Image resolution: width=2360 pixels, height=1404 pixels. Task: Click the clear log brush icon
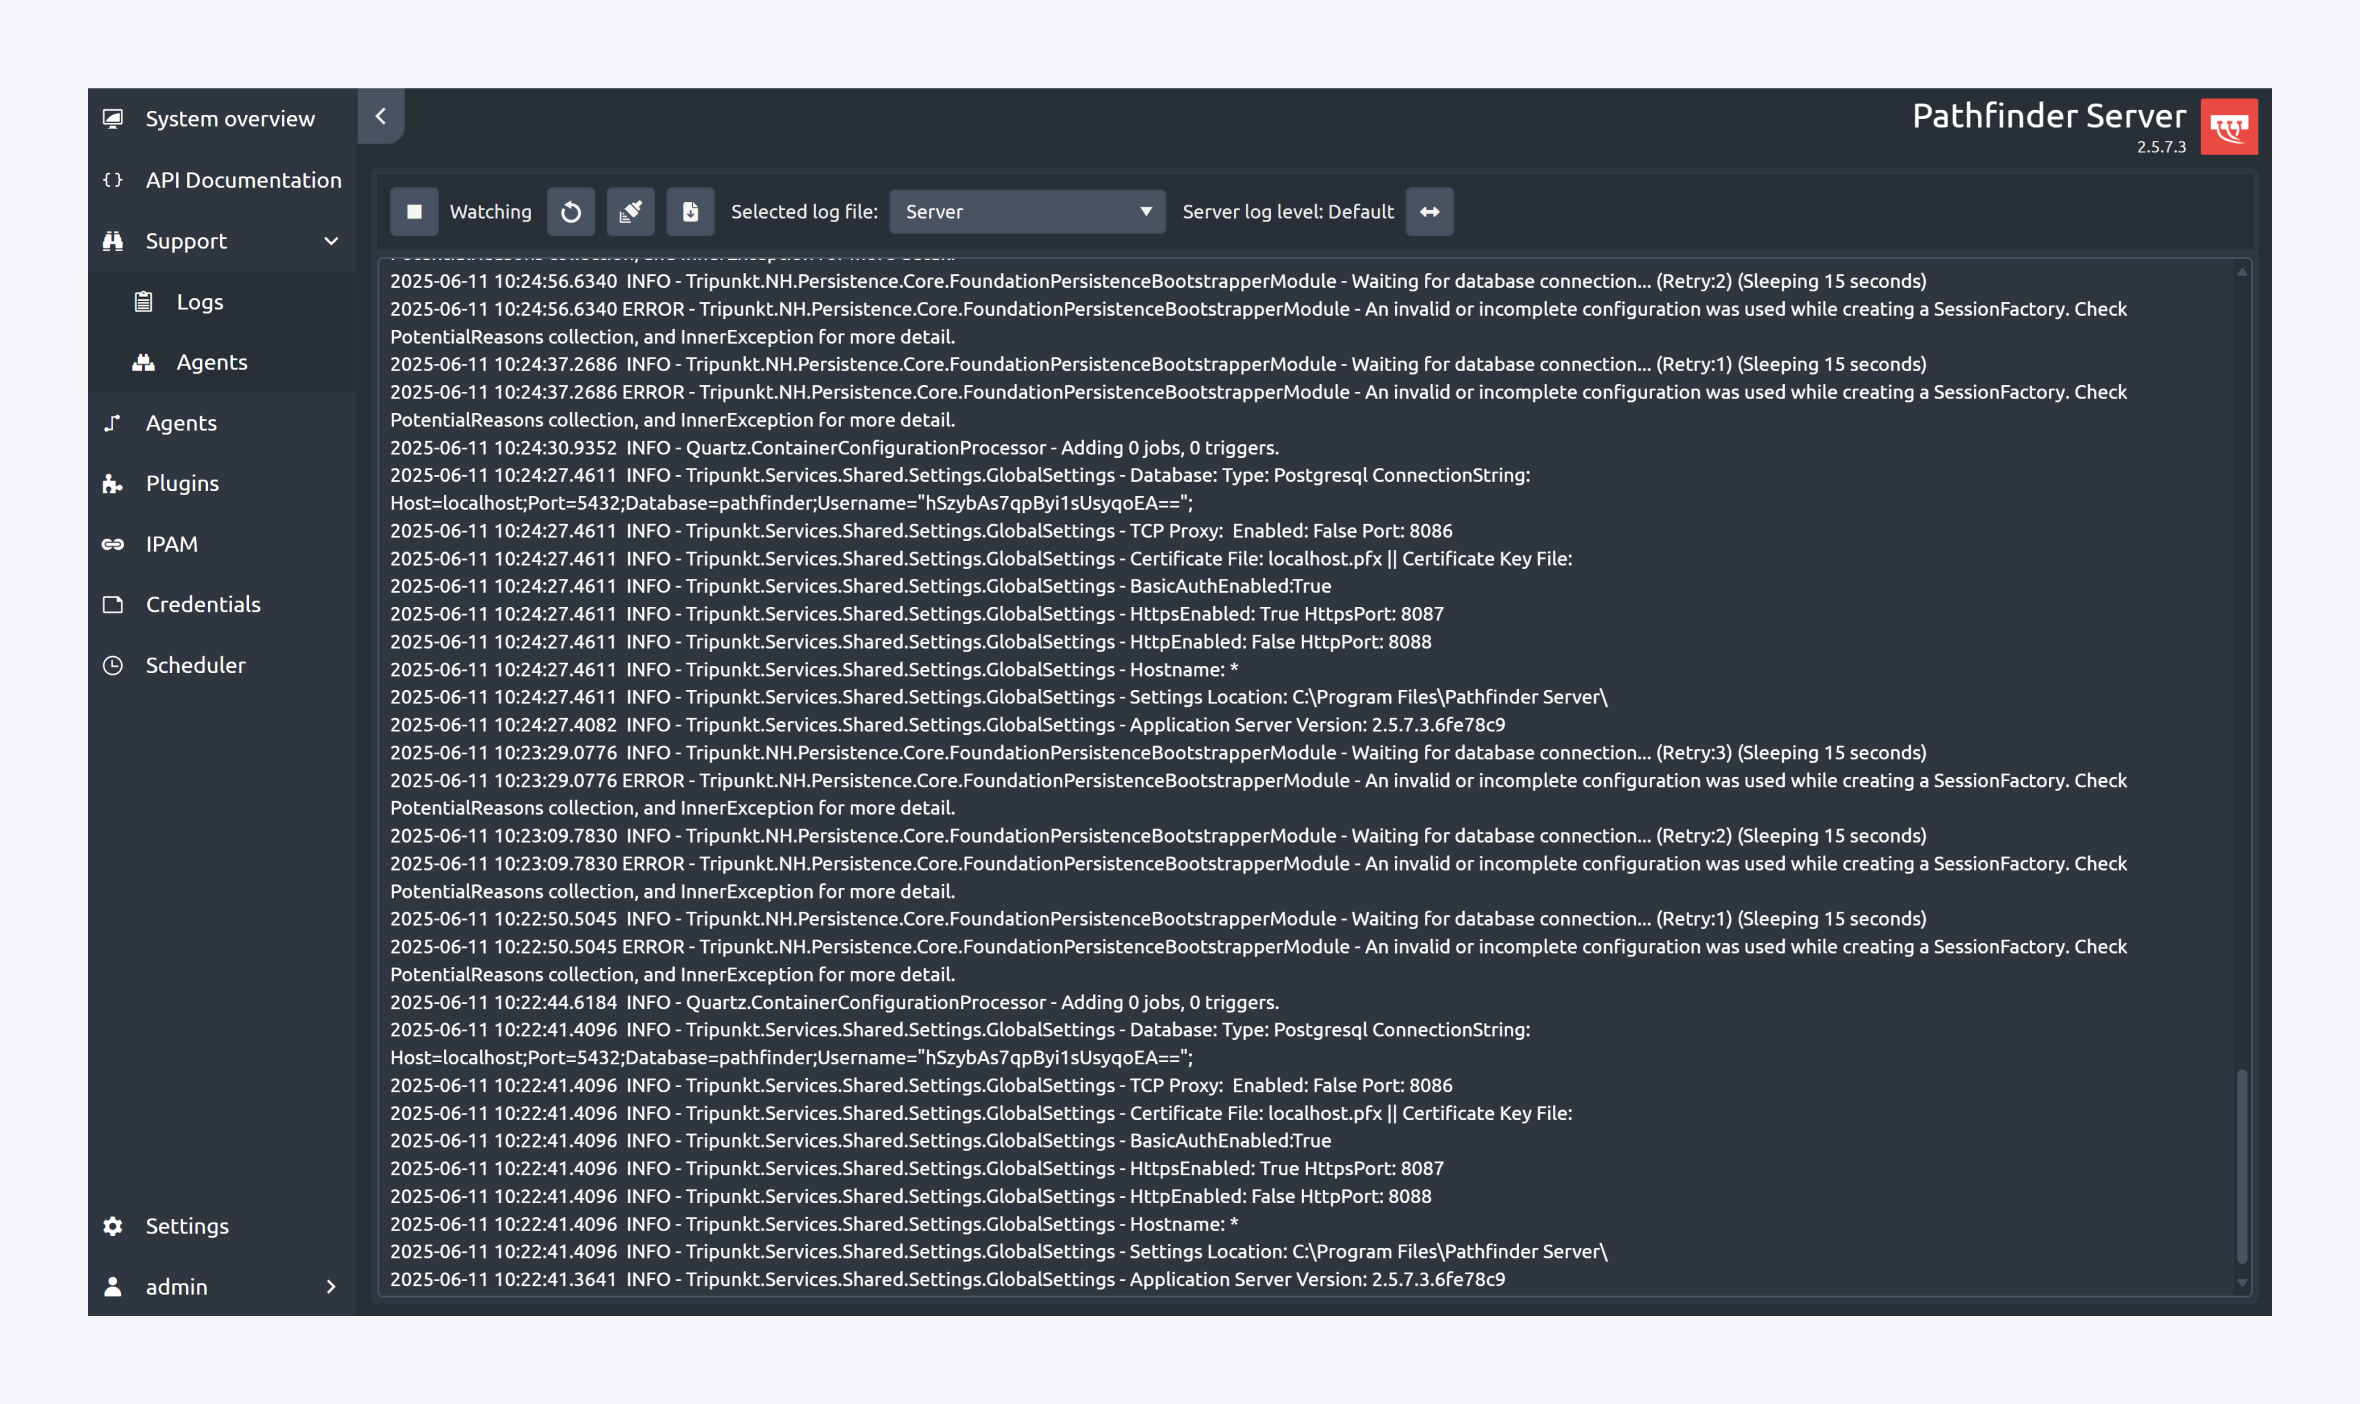tap(630, 211)
